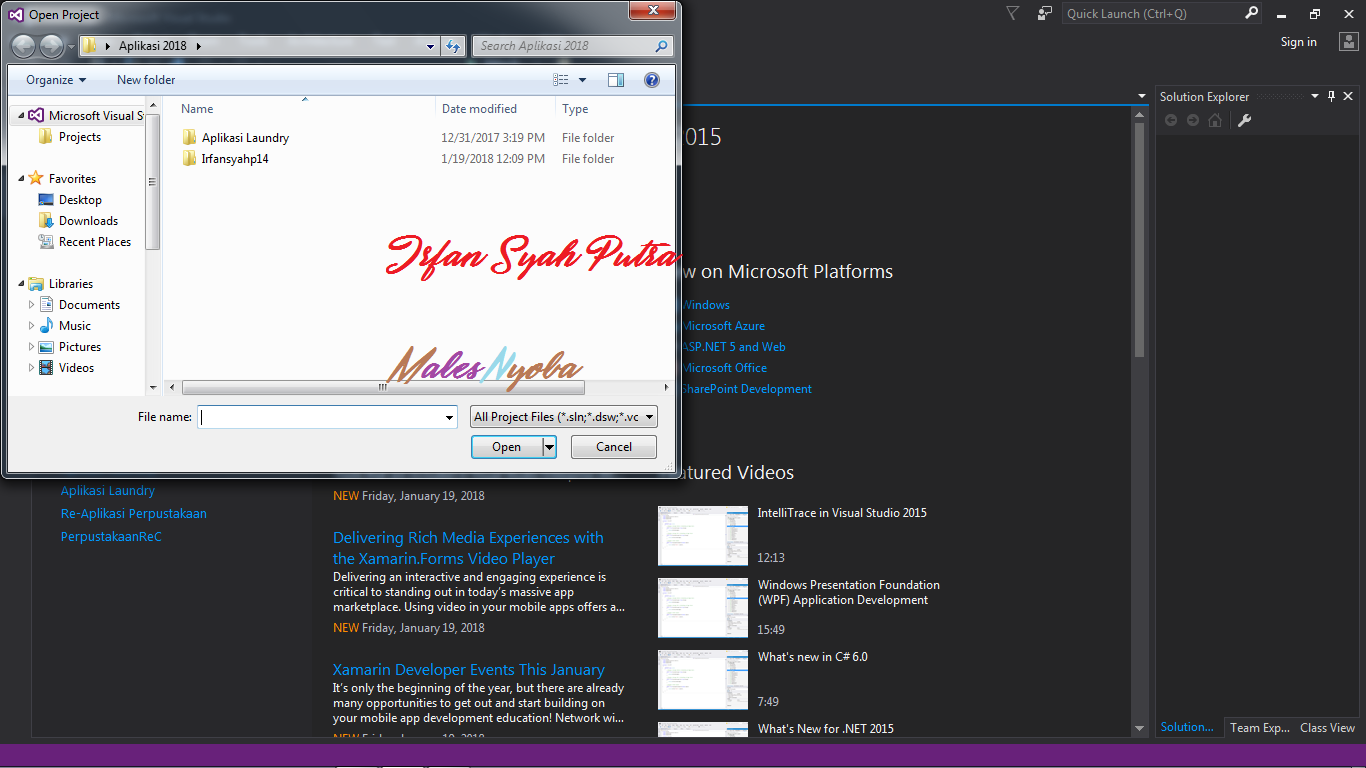The height and width of the screenshot is (768, 1366).
Task: Click the search magnifier in Search Aplikasi 2018 box
Action: click(661, 46)
